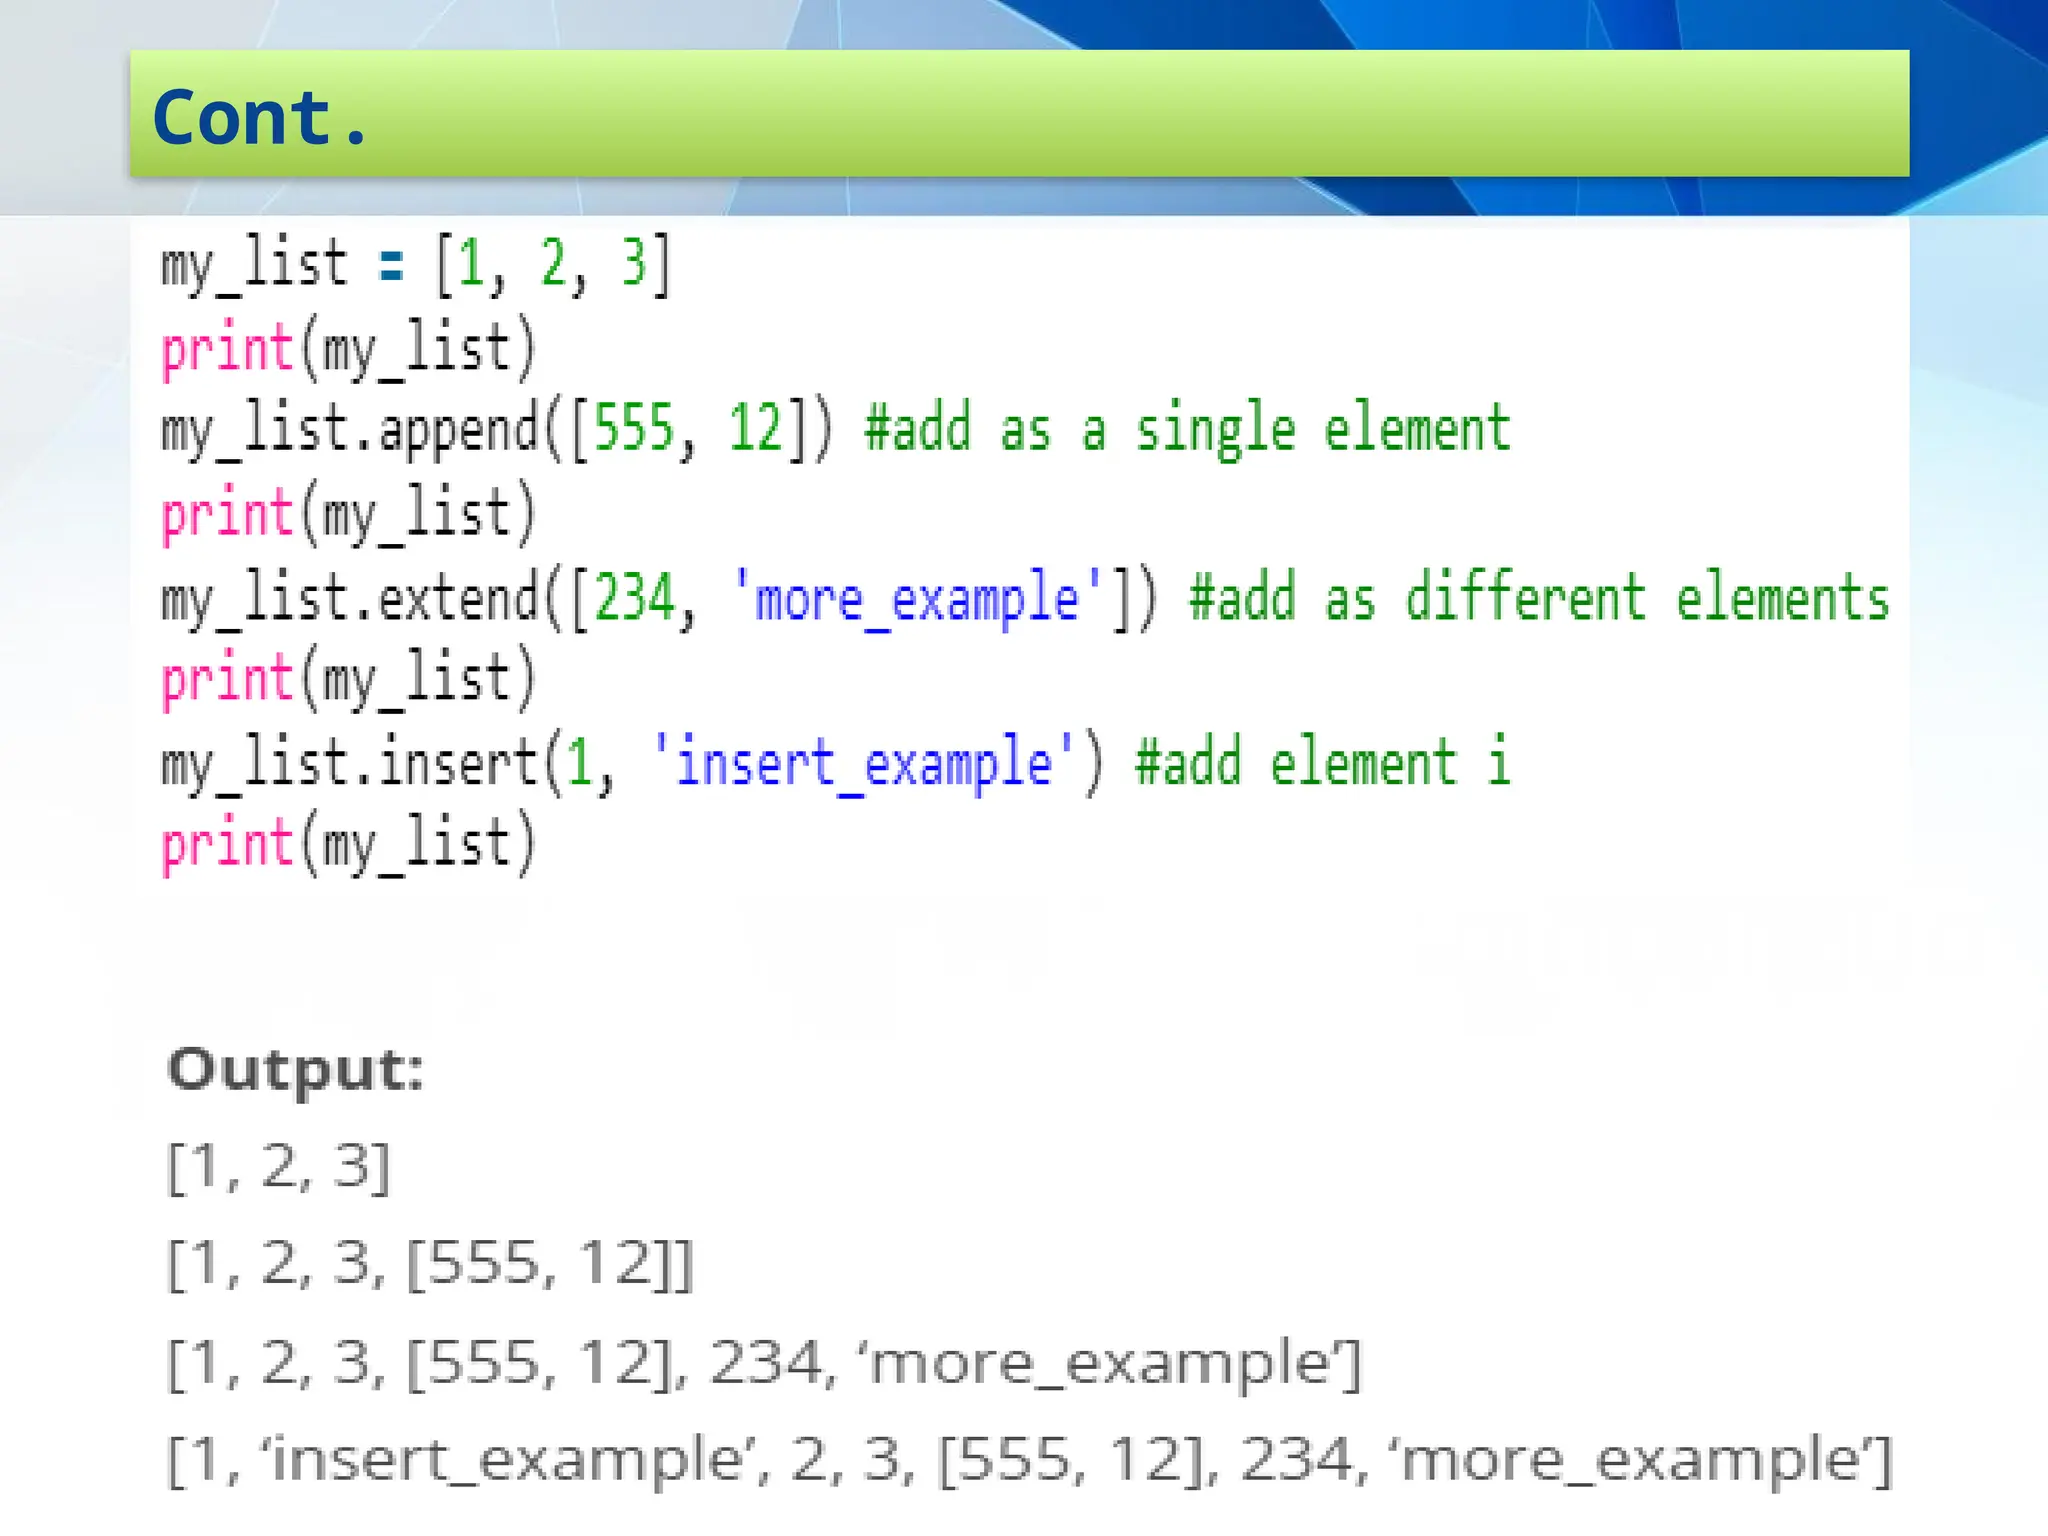Click the "my_list.extend([234, 'more_example'])" code

pos(659,598)
